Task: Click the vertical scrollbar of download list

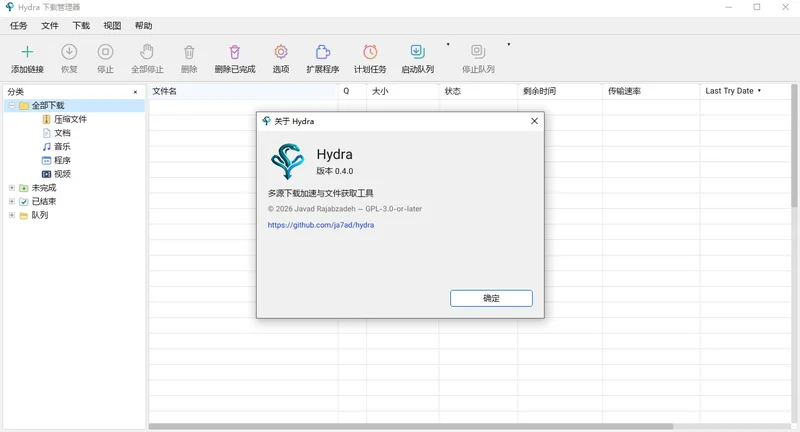Action: tap(794, 145)
